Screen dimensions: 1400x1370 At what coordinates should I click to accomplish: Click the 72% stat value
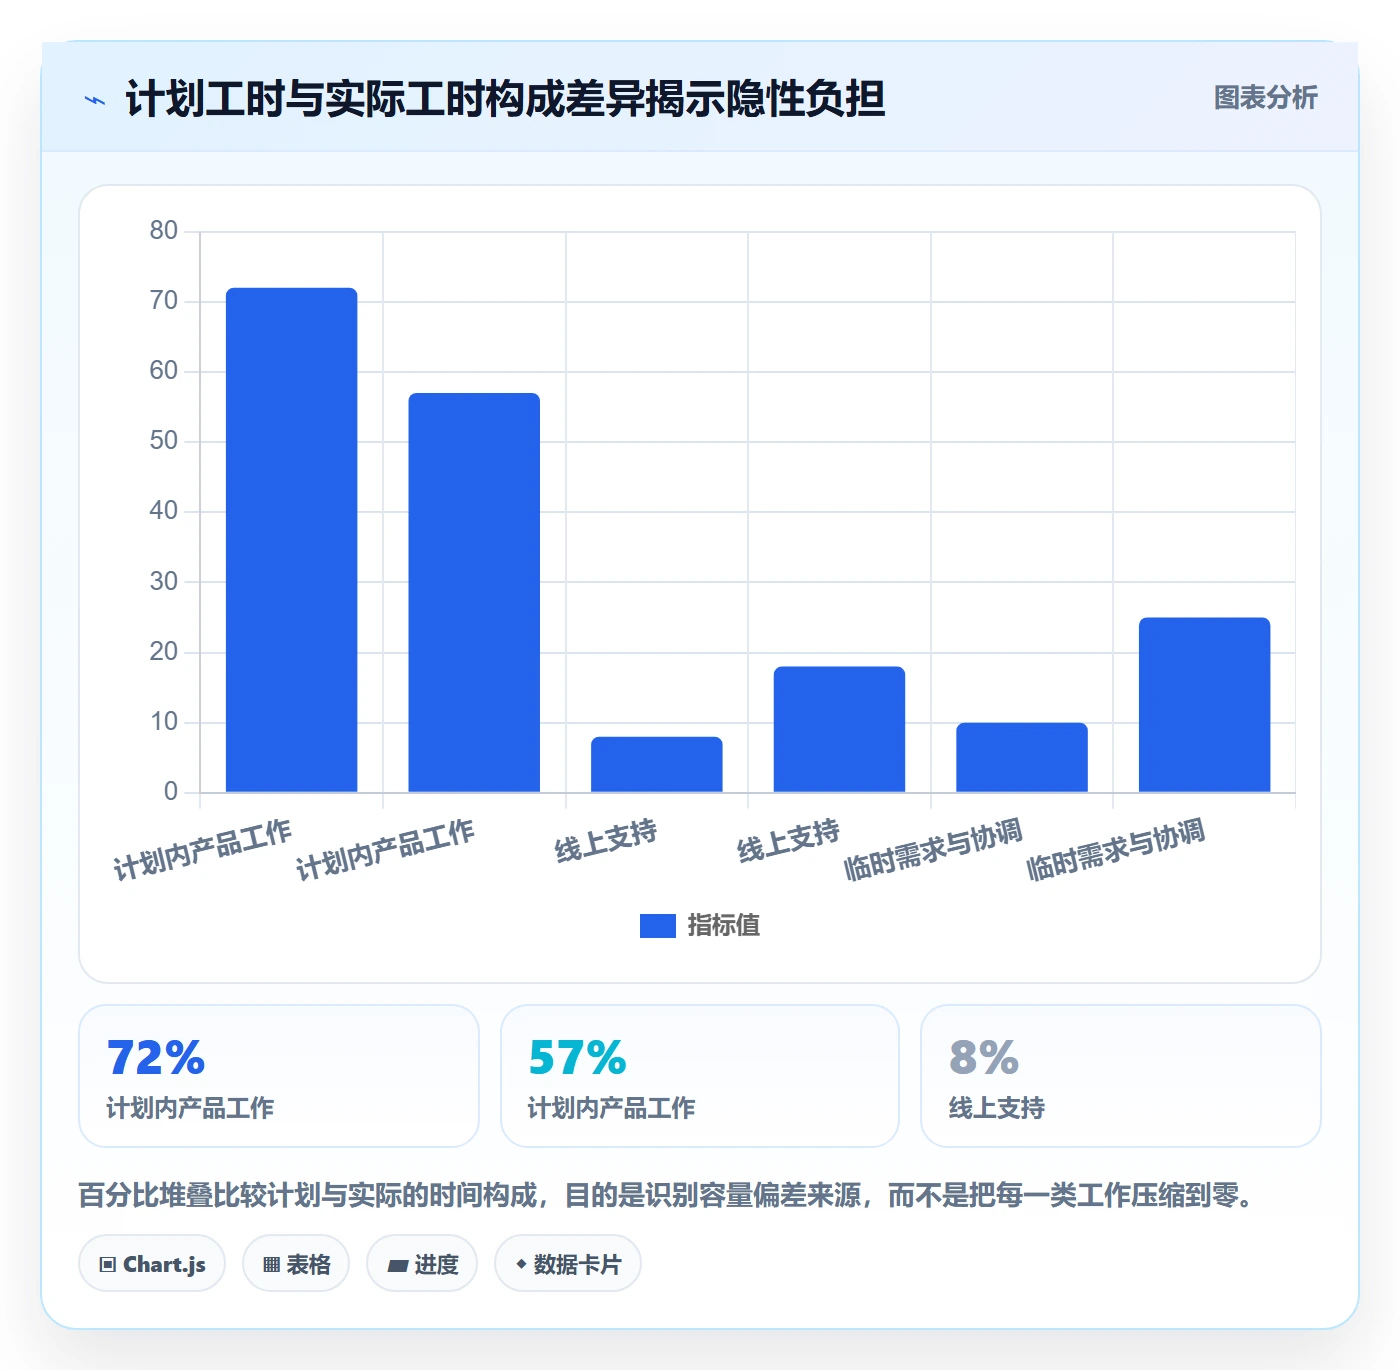click(156, 1058)
